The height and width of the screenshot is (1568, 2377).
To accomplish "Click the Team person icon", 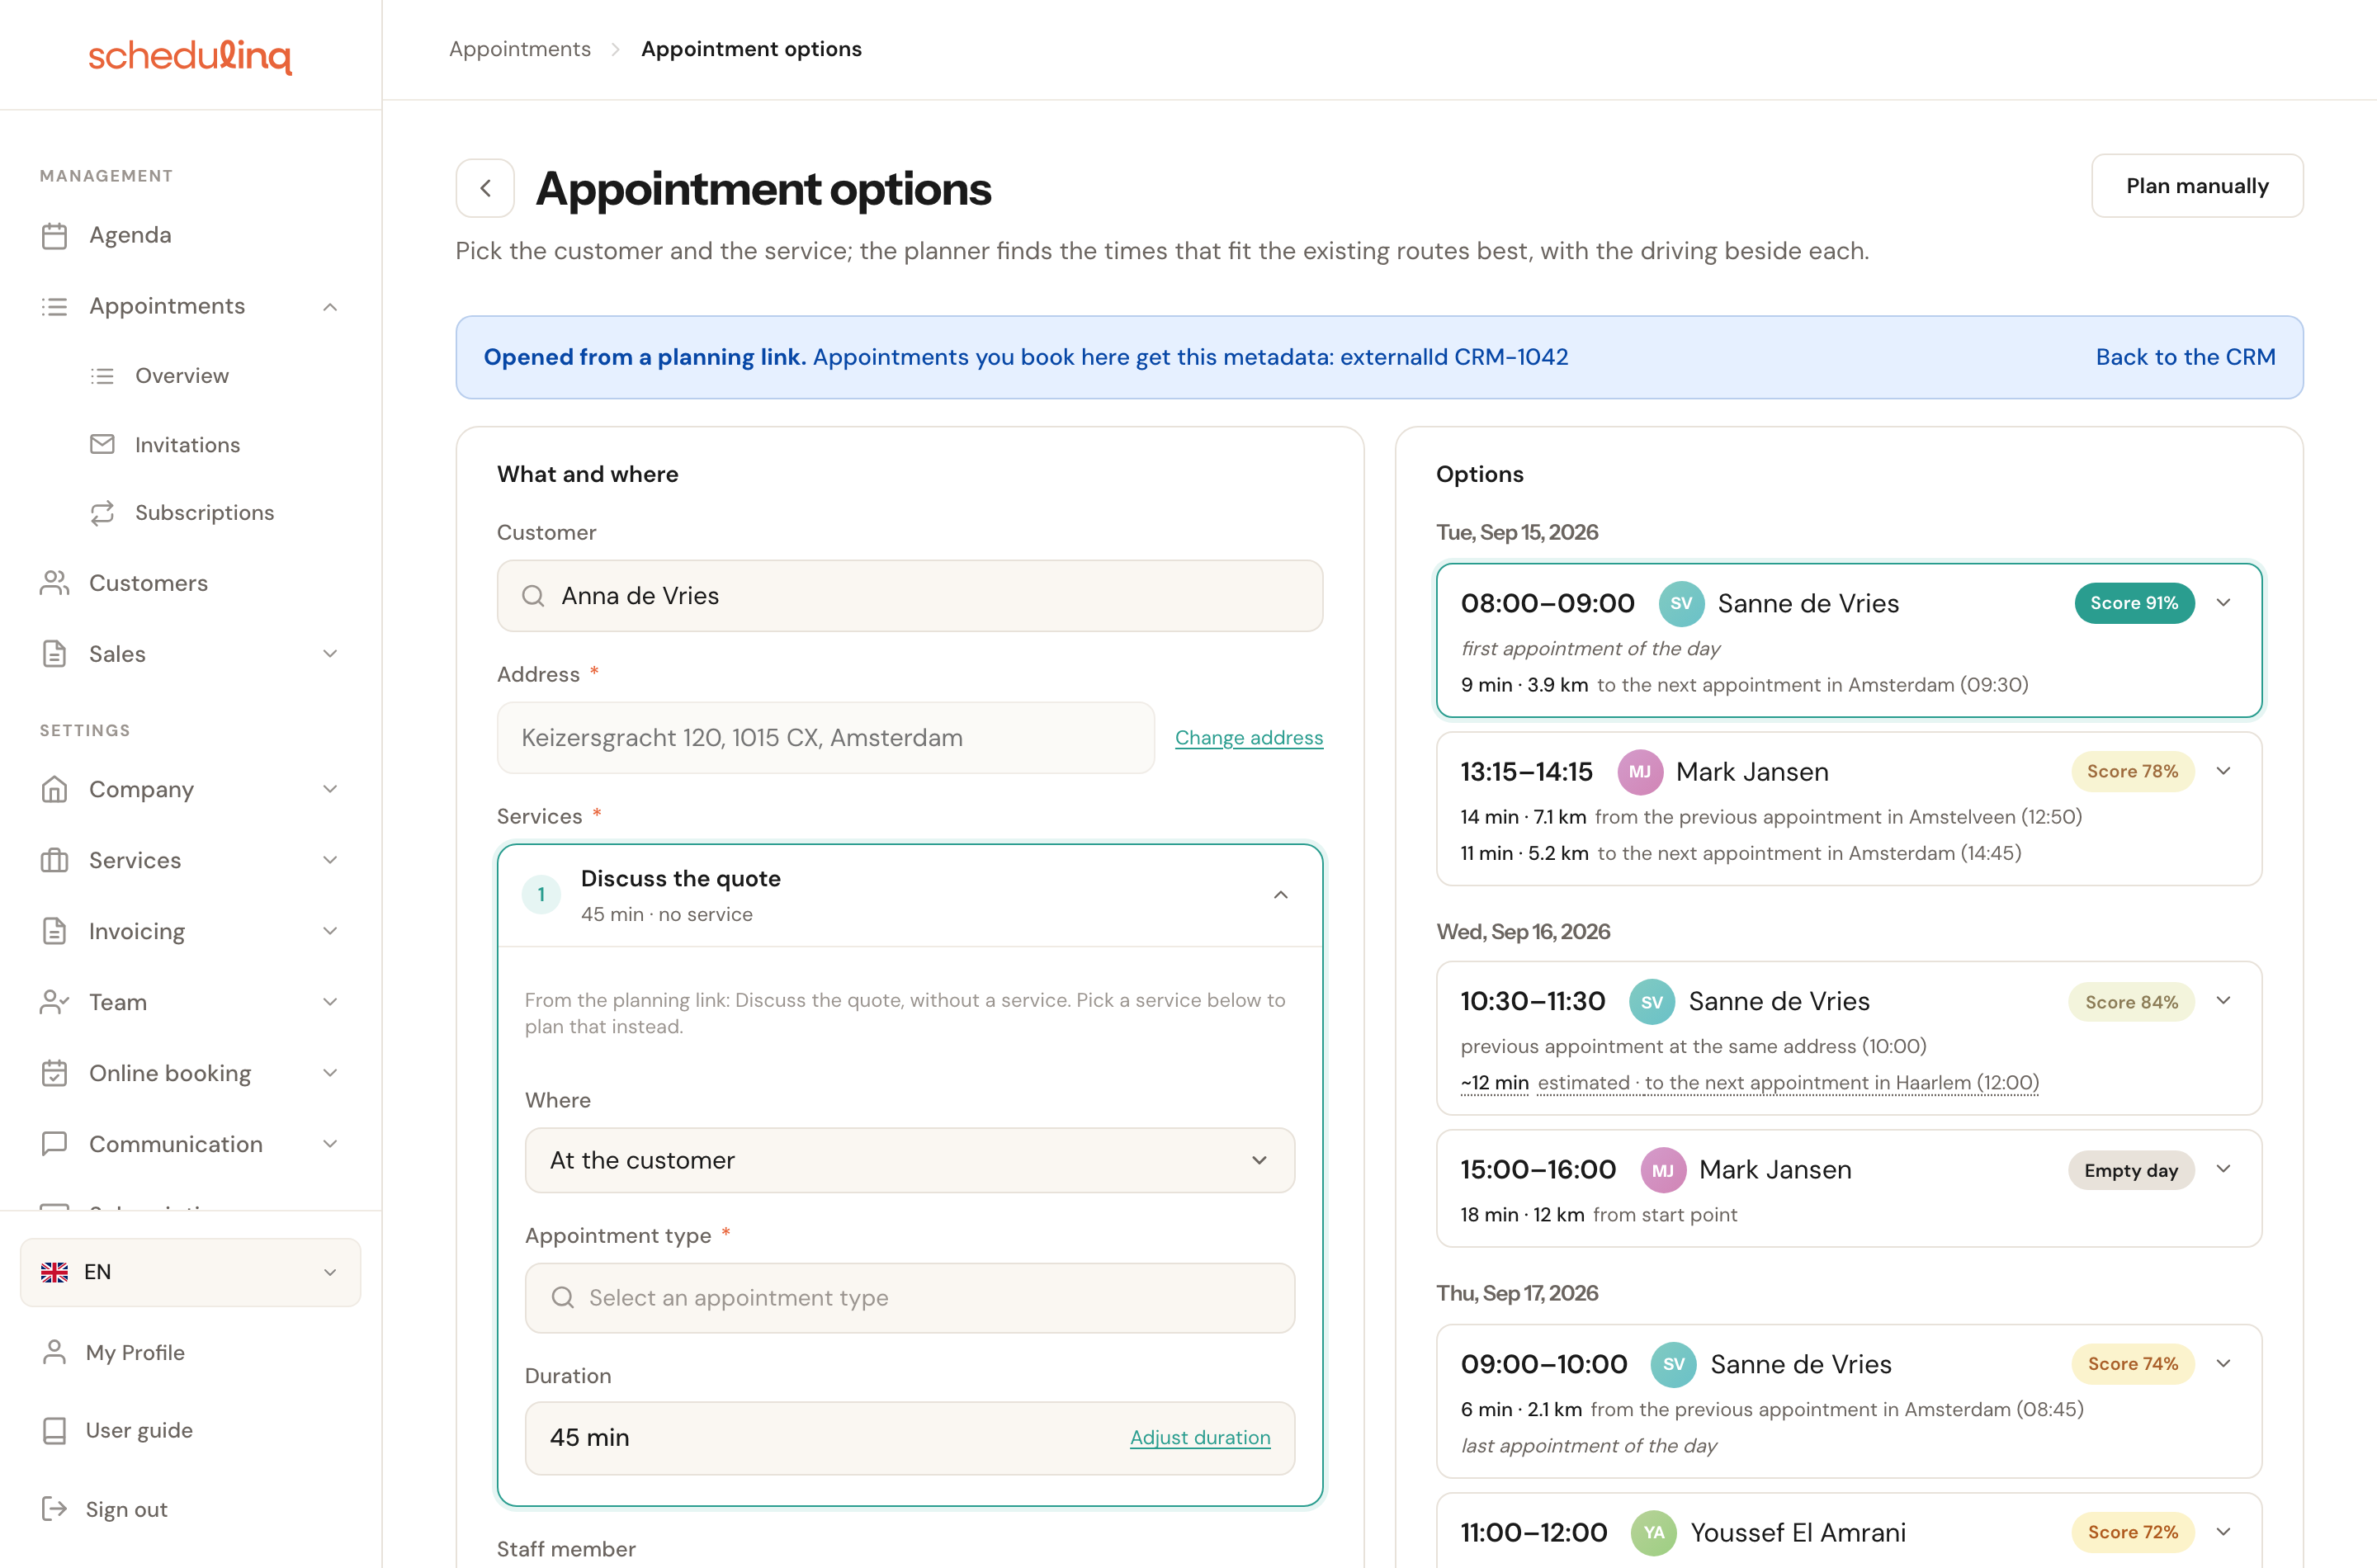I will pos(54,1002).
